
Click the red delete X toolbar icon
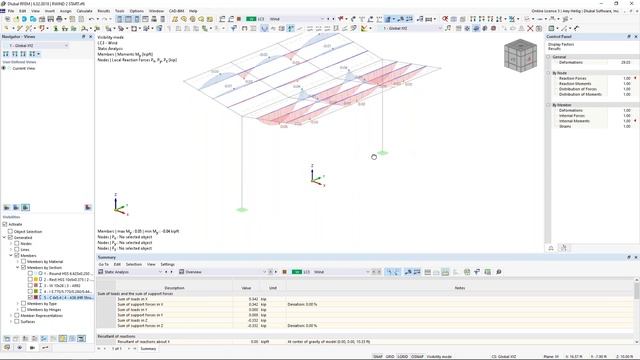530,28
